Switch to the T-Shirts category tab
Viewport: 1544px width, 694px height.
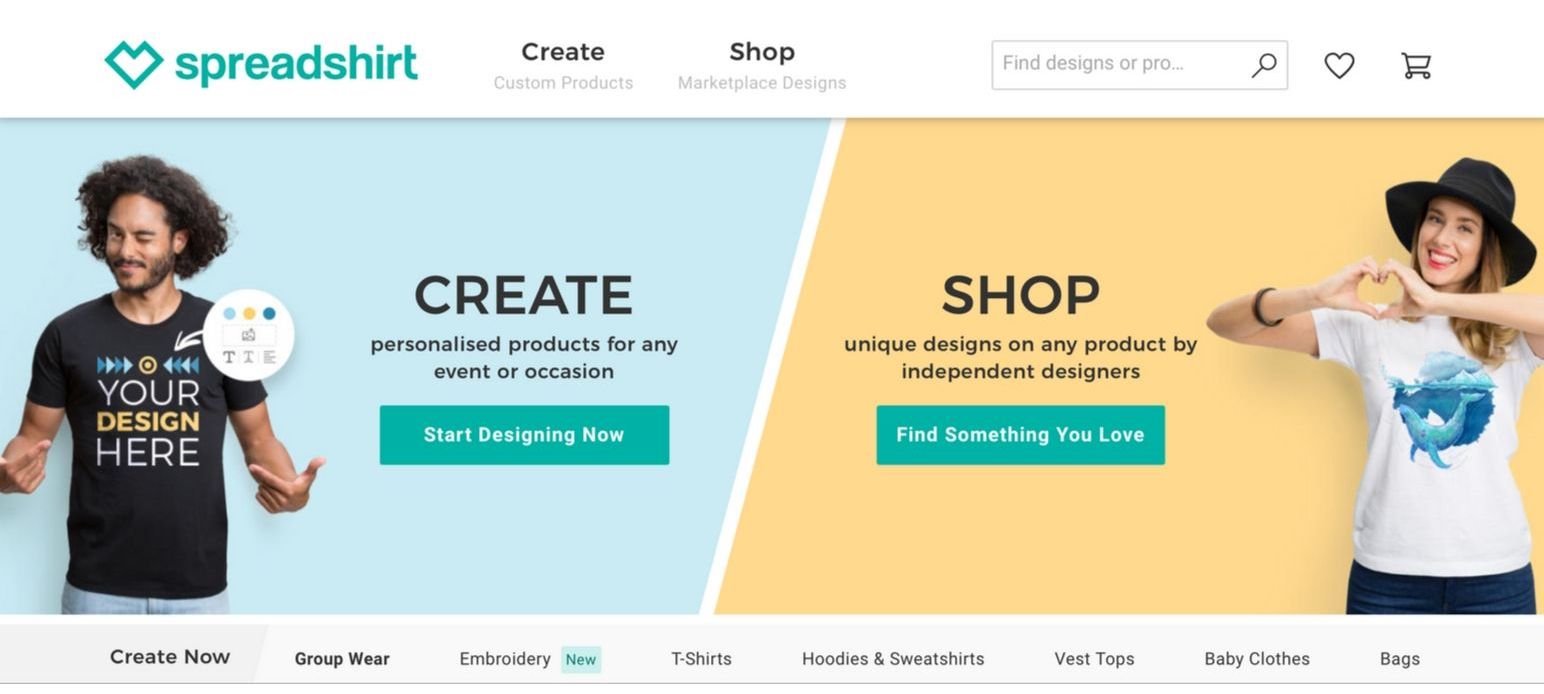click(700, 659)
